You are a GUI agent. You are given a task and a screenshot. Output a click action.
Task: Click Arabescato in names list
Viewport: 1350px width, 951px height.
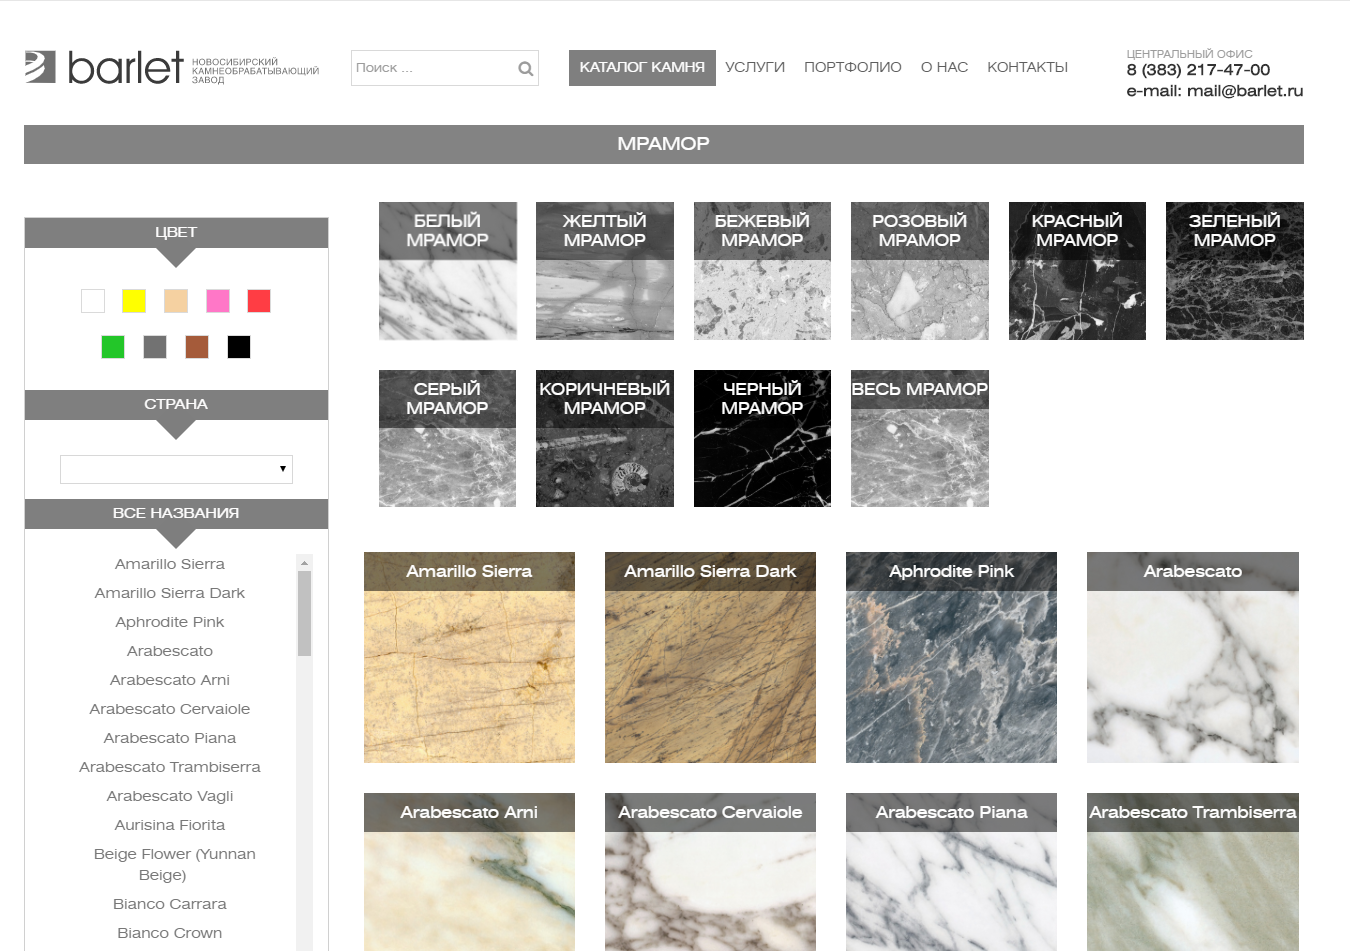(170, 651)
